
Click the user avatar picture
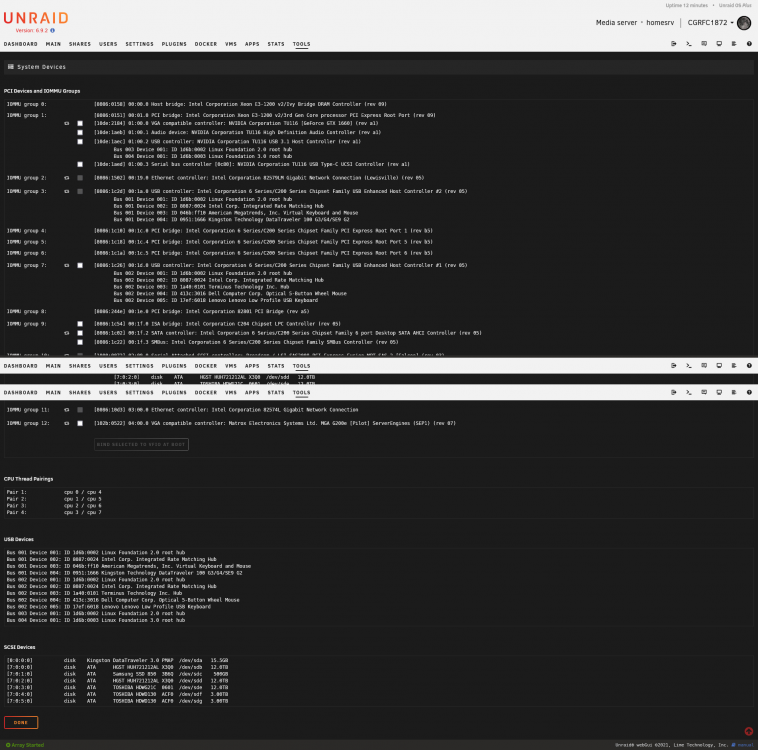point(744,22)
